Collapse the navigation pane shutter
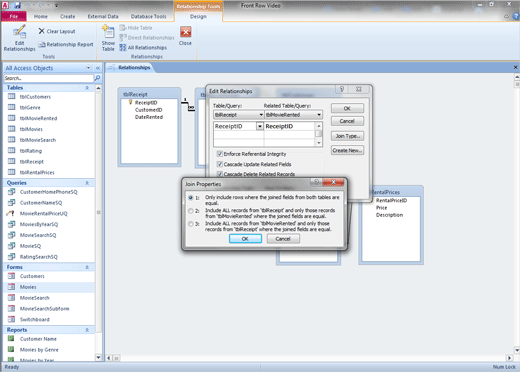 pos(98,68)
